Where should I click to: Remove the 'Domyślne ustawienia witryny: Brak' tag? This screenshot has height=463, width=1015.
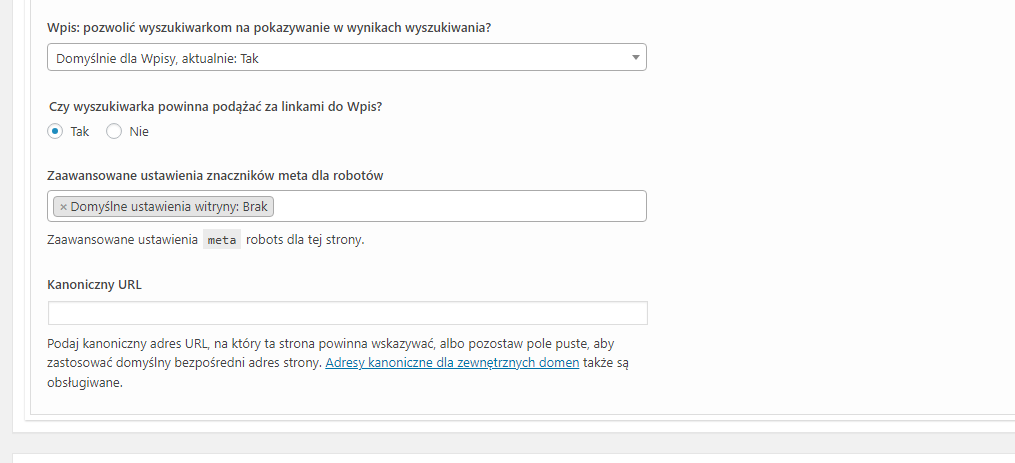(x=63, y=207)
